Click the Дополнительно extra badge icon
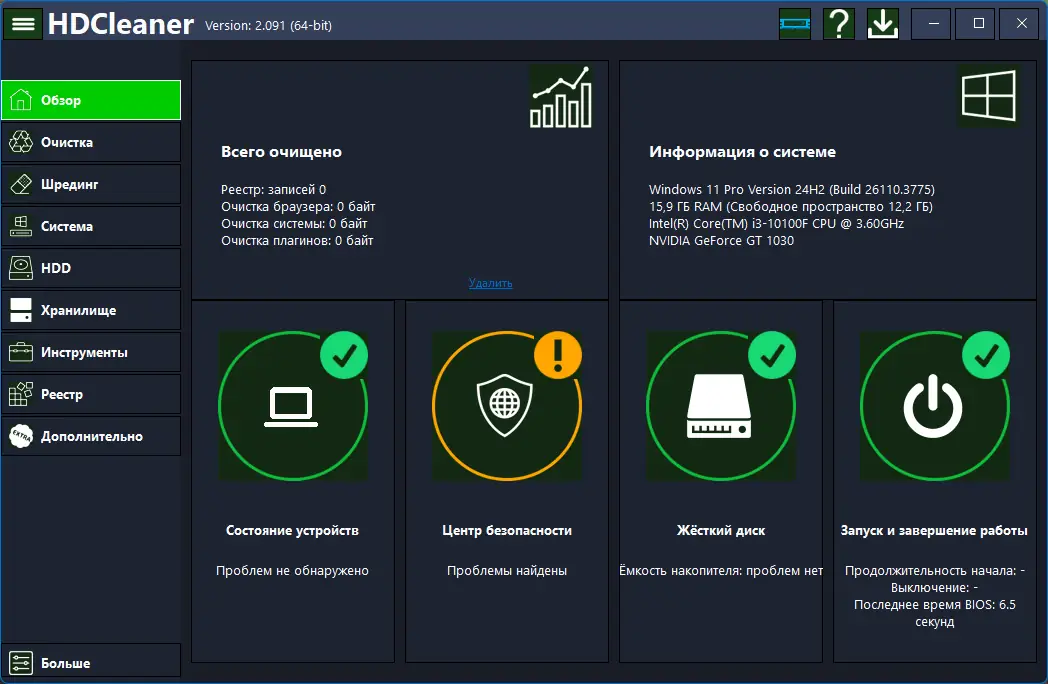 pos(21,436)
